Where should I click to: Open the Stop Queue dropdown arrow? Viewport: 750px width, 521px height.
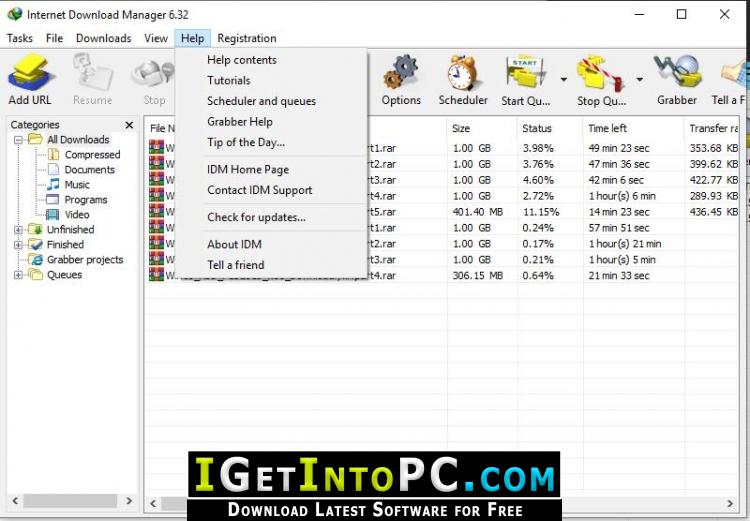coord(640,79)
